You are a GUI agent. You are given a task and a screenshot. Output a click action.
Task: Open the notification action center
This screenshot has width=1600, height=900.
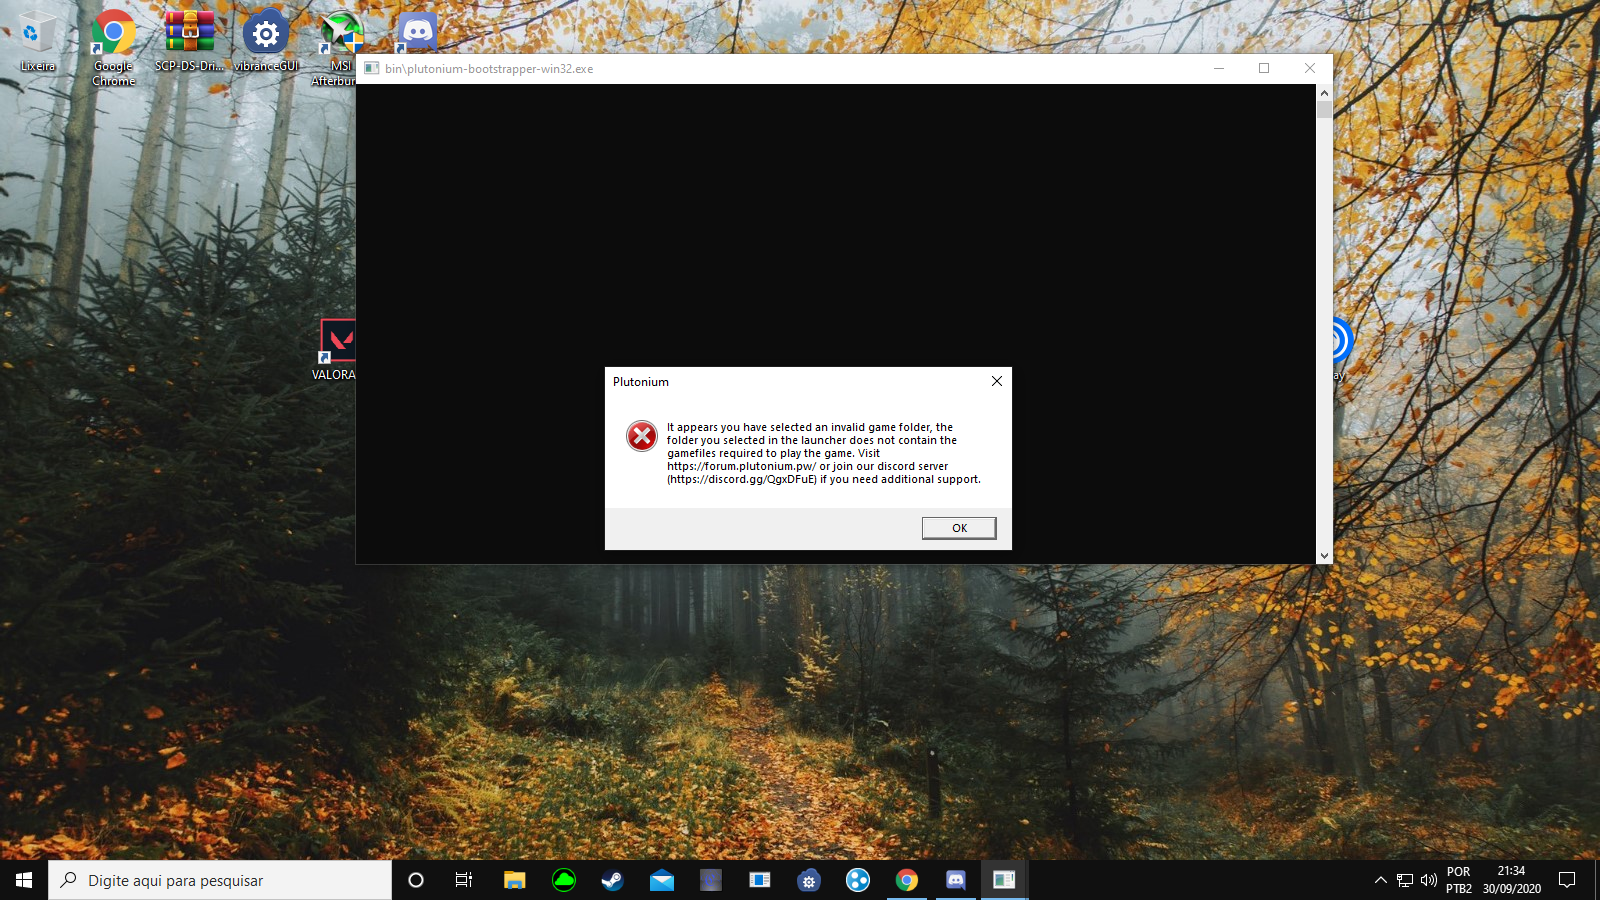click(1567, 880)
